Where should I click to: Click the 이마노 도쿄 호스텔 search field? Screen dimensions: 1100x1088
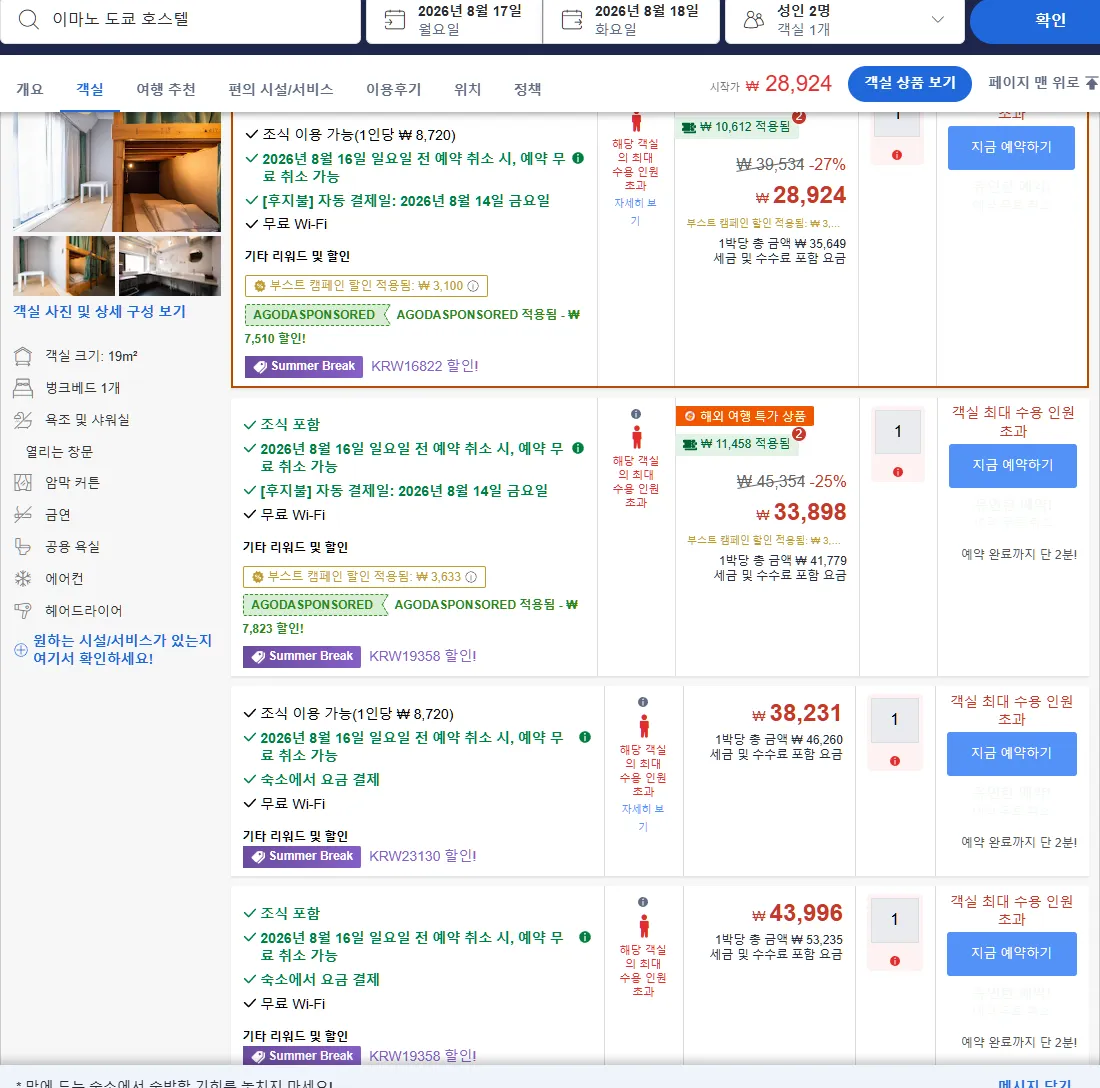(181, 20)
